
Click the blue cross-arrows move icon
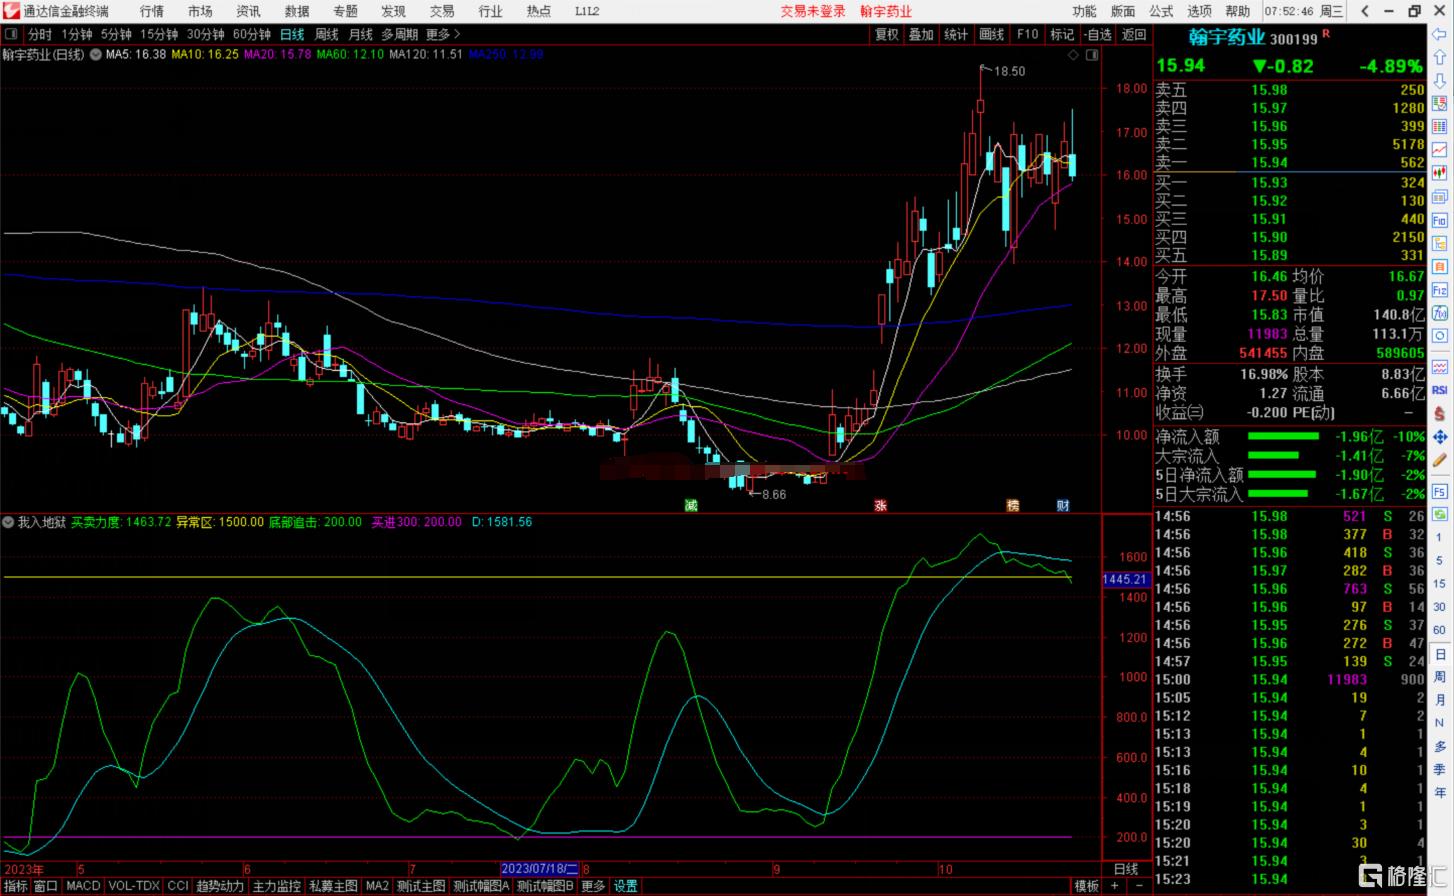[x=1440, y=437]
